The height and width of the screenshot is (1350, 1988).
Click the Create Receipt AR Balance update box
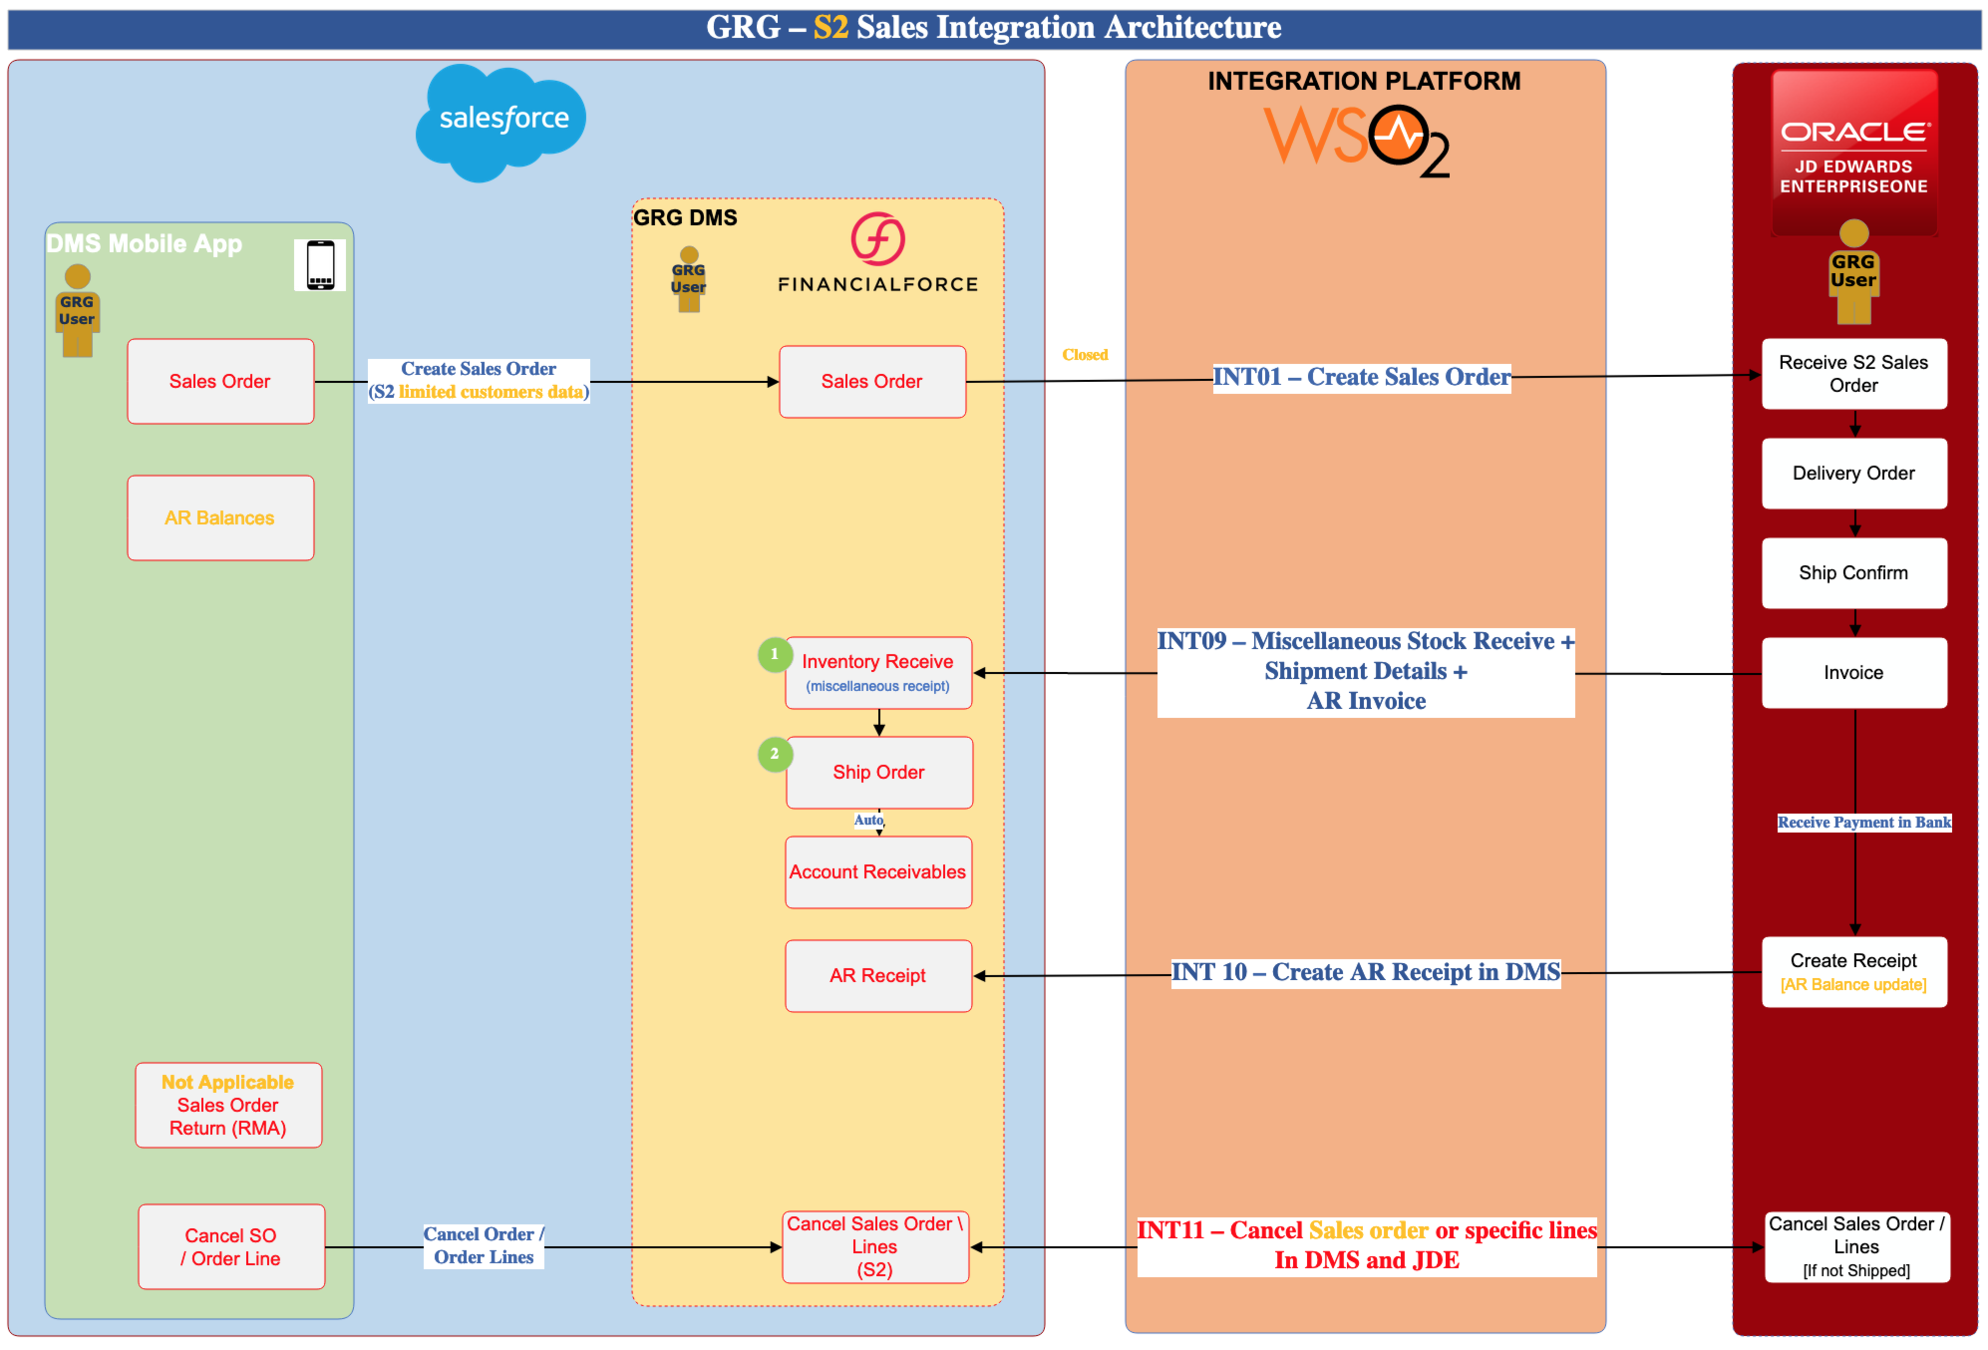tap(1853, 971)
